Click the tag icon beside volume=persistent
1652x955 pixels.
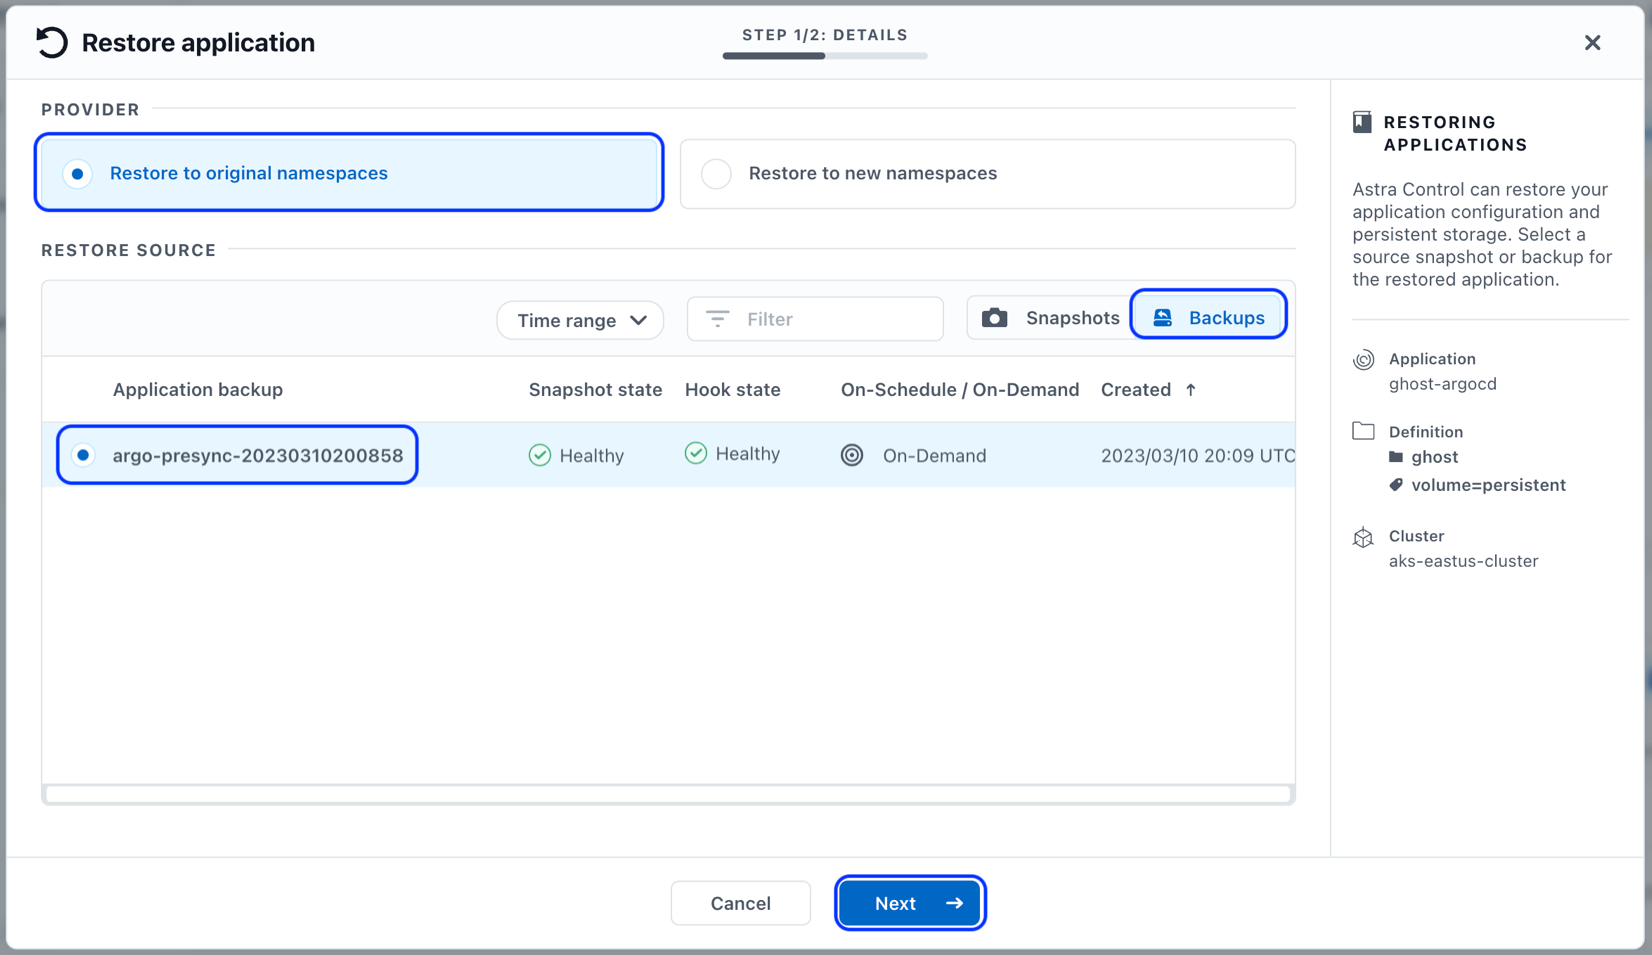1396,485
